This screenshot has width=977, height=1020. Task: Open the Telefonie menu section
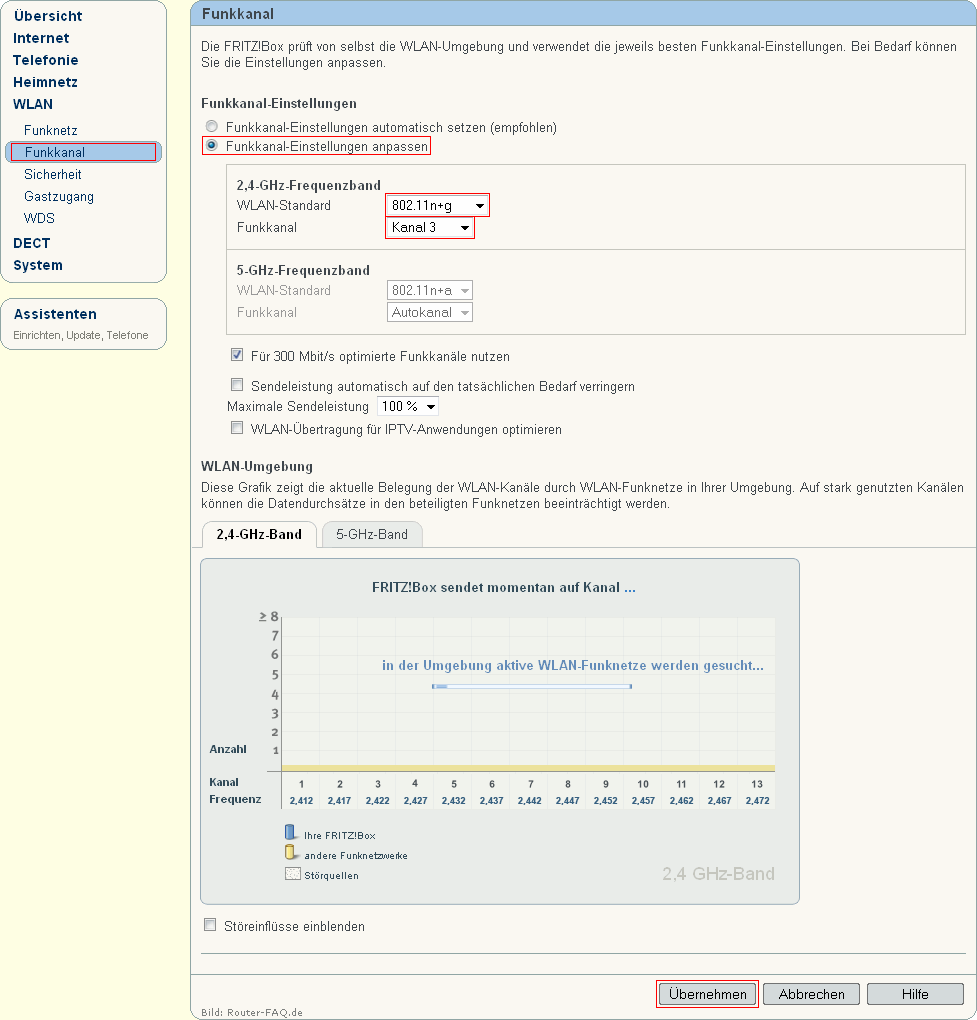(46, 60)
